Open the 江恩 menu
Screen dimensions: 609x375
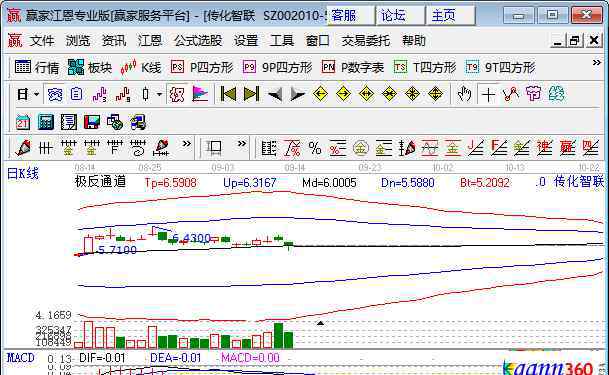(x=150, y=40)
